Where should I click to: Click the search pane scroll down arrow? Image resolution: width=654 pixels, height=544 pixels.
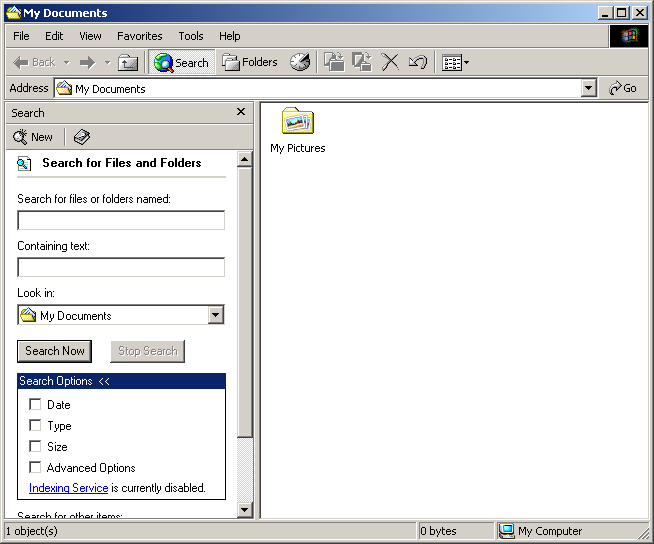(245, 510)
